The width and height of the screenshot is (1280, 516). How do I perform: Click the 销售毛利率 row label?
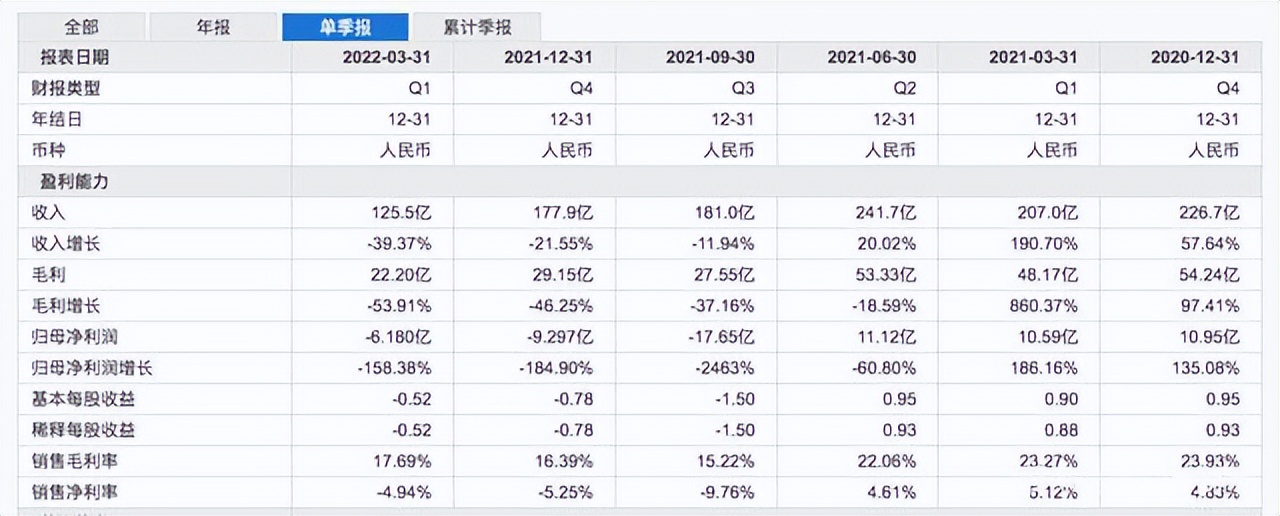(74, 461)
